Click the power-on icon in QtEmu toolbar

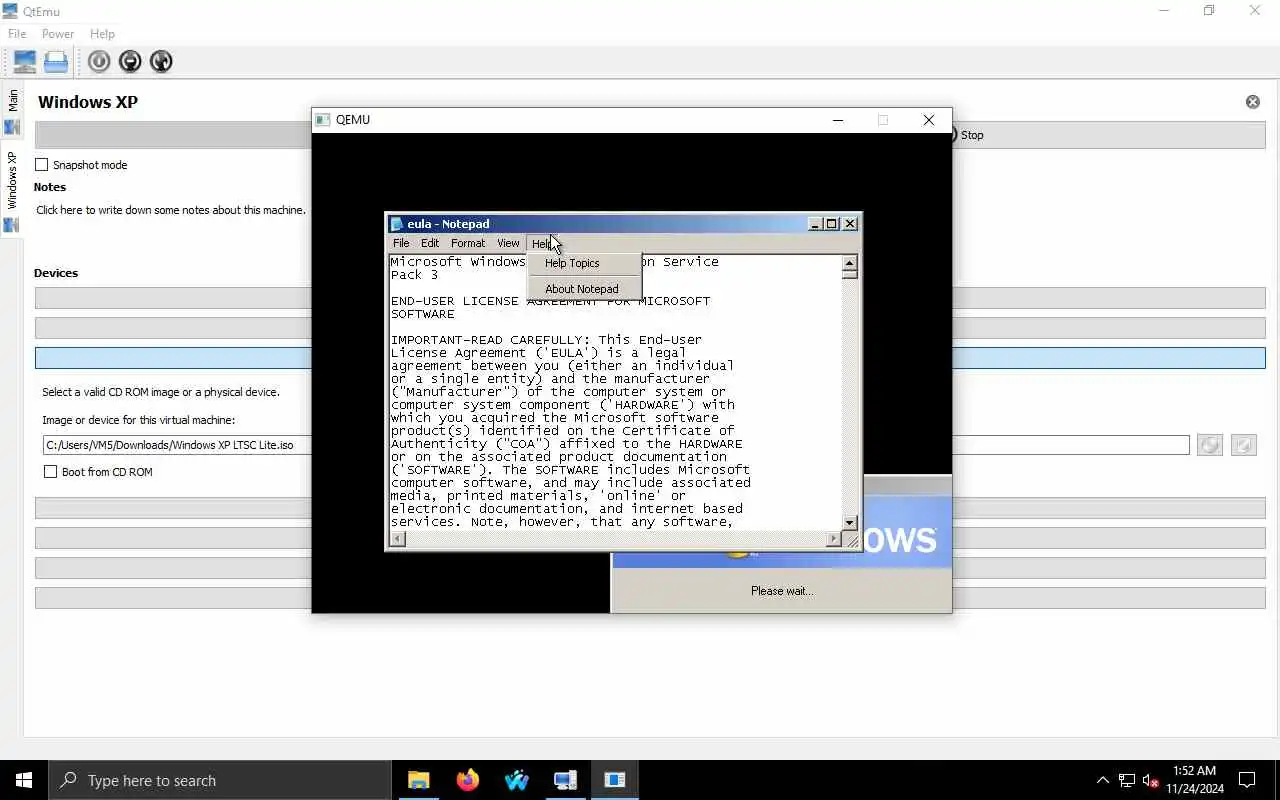[99, 62]
